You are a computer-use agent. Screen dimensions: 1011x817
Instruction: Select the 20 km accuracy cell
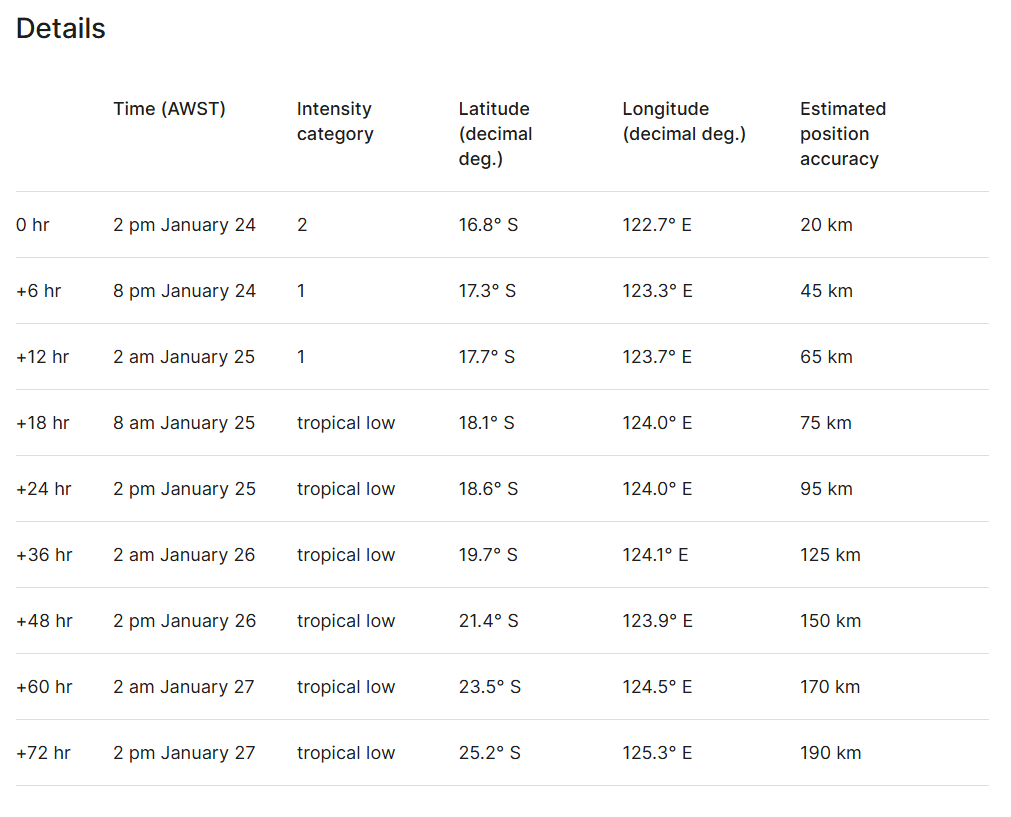click(x=826, y=225)
